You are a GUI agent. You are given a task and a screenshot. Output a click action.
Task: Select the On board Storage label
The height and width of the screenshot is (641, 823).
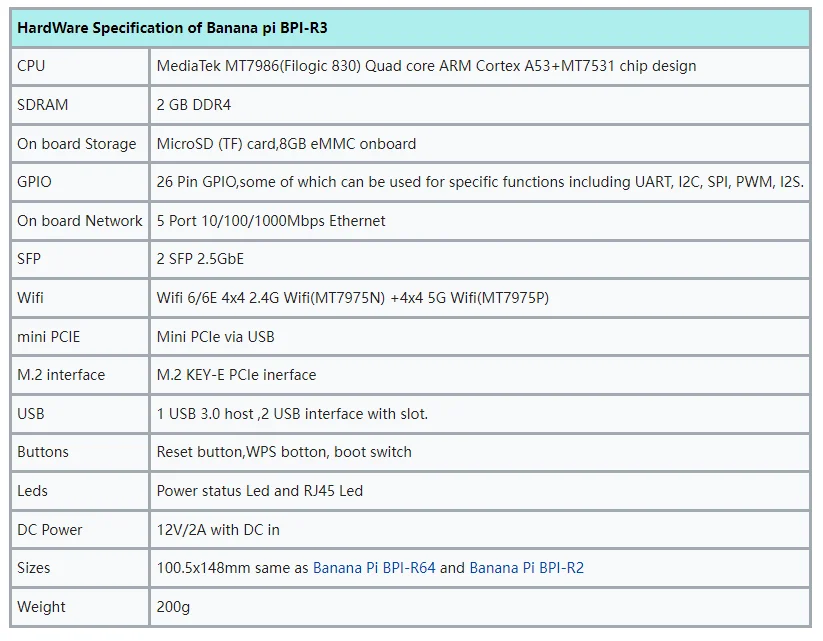pos(76,144)
